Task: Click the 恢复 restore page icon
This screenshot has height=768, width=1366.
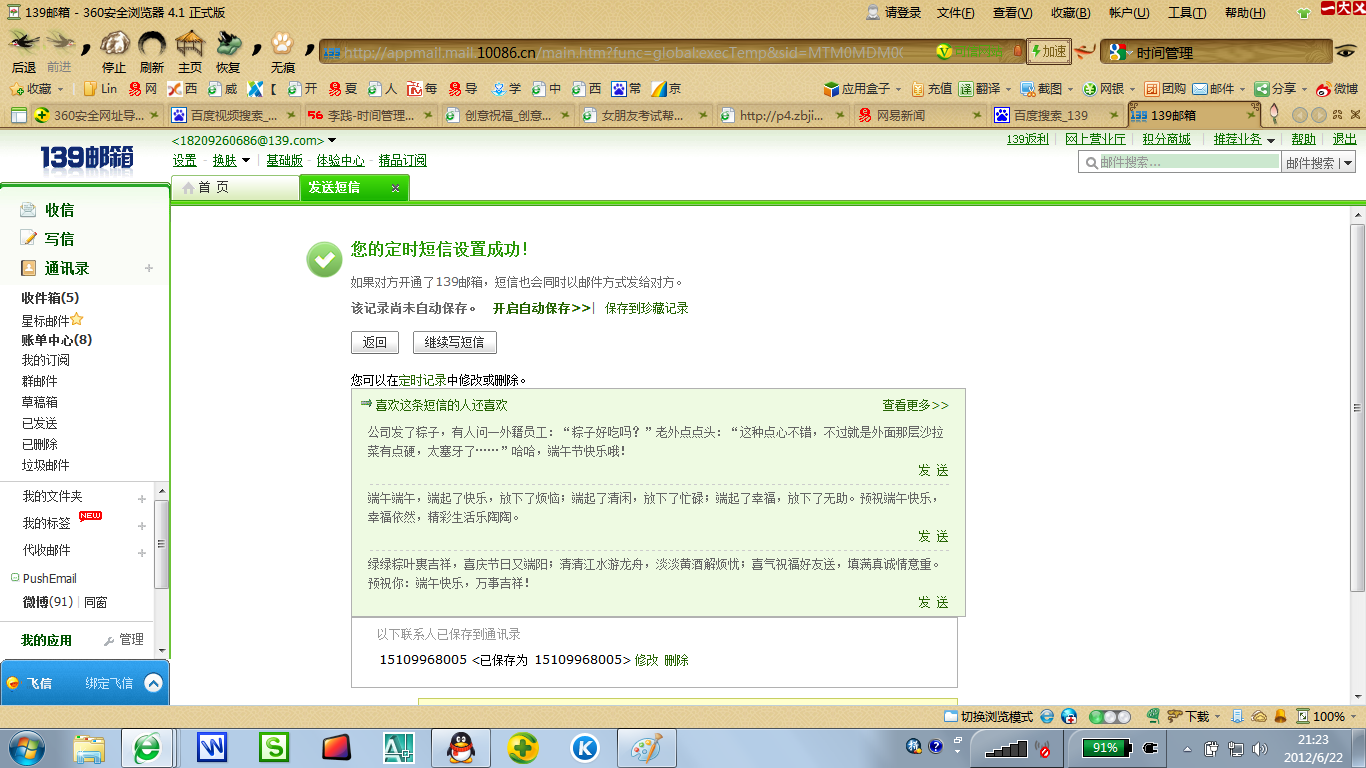Action: click(228, 43)
